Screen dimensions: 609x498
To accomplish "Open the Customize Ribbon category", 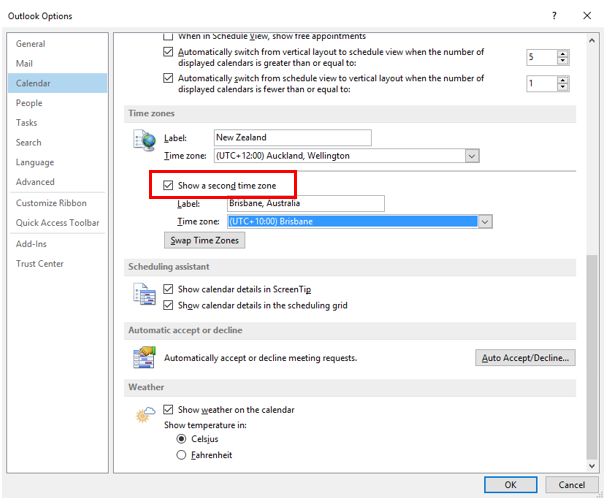I will point(57,203).
